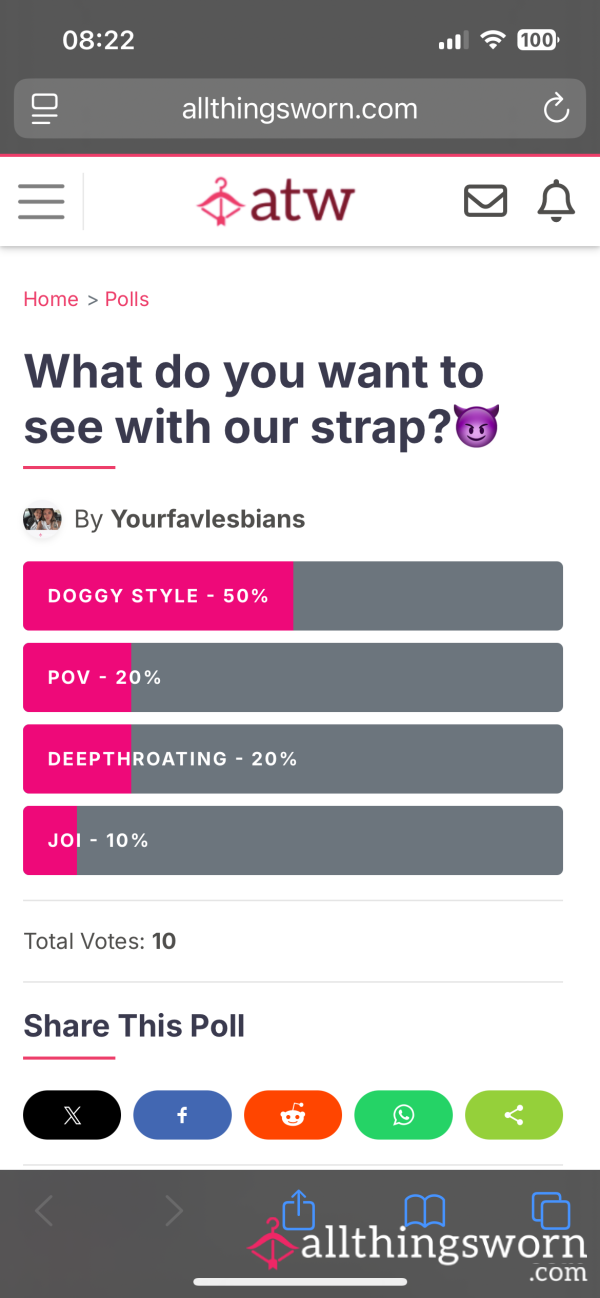Open the hamburger navigation menu
This screenshot has height=1298, width=600.
pyautogui.click(x=41, y=201)
